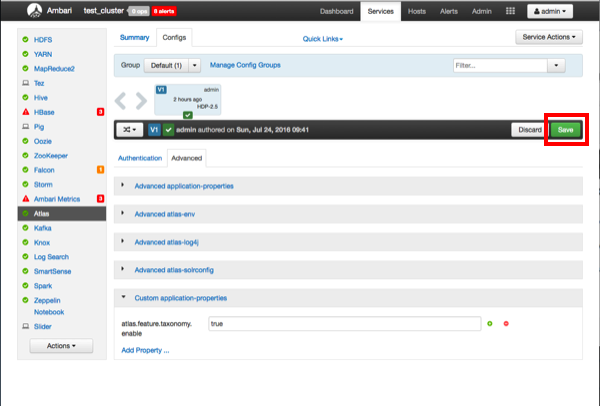Viewport: 600px width, 406px height.
Task: Click HBase alert count badge
Action: (100, 112)
